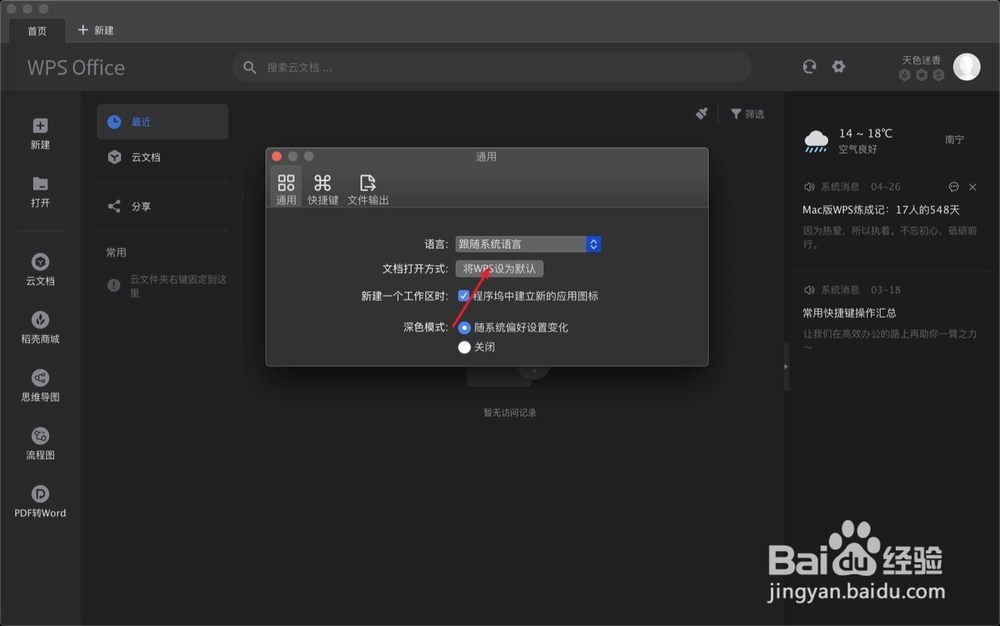Viewport: 1000px width, 626px height.
Task: Open the 语言 language dropdown
Action: tap(528, 244)
